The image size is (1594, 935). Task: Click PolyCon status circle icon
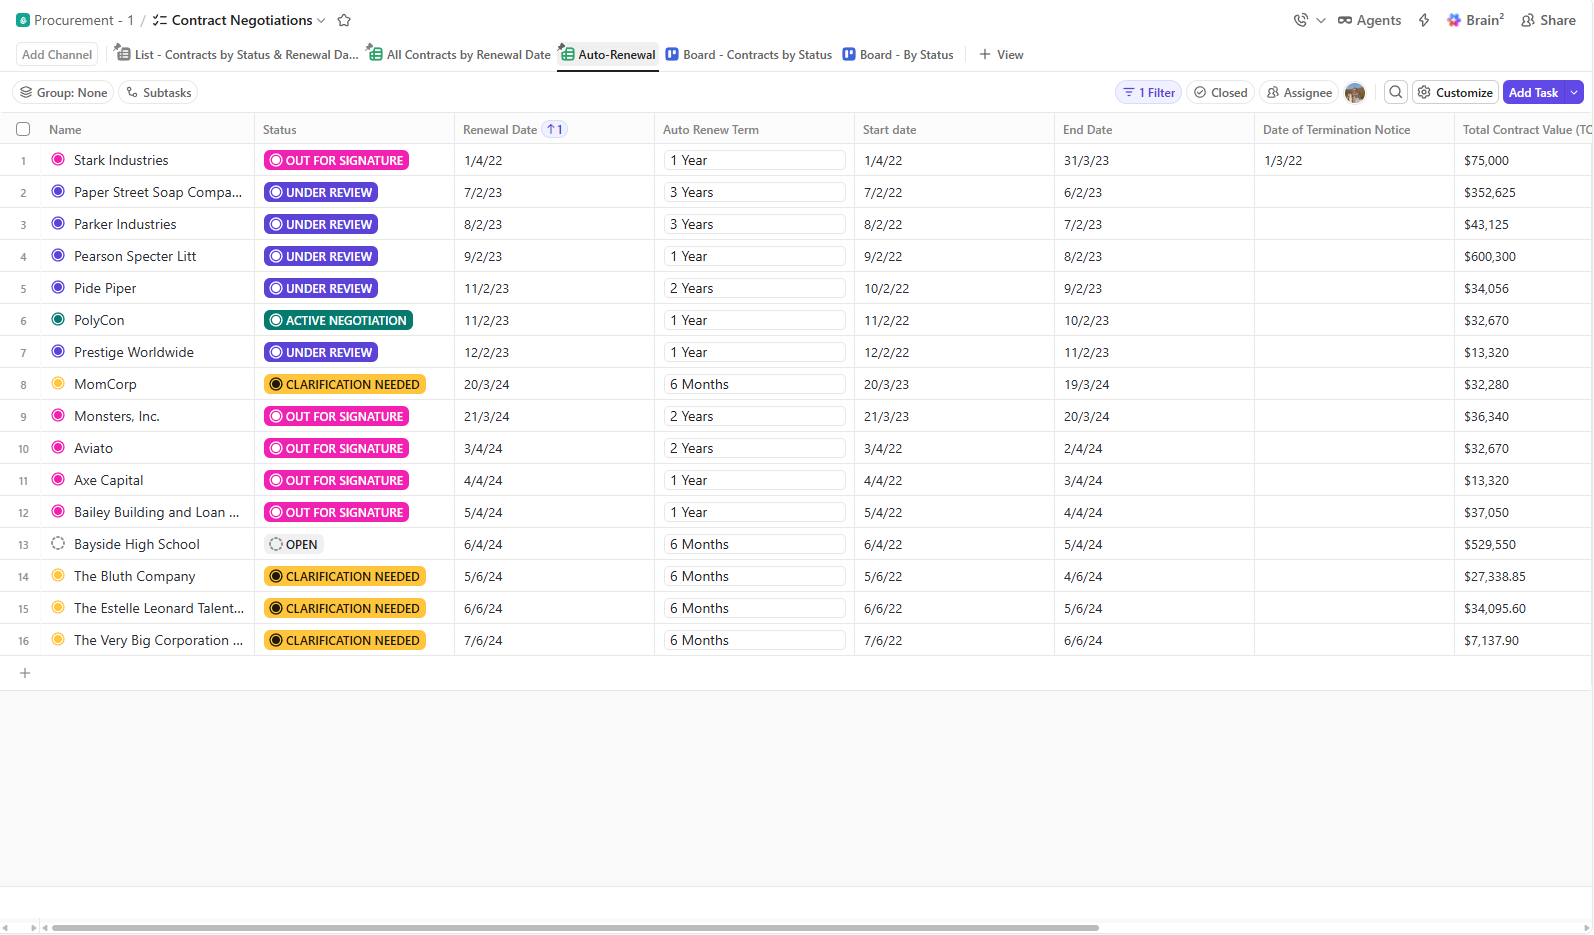tap(58, 319)
